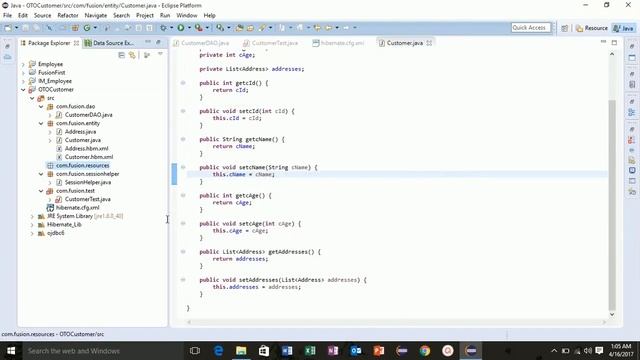Open Google Chrome from the taskbar

(425, 351)
